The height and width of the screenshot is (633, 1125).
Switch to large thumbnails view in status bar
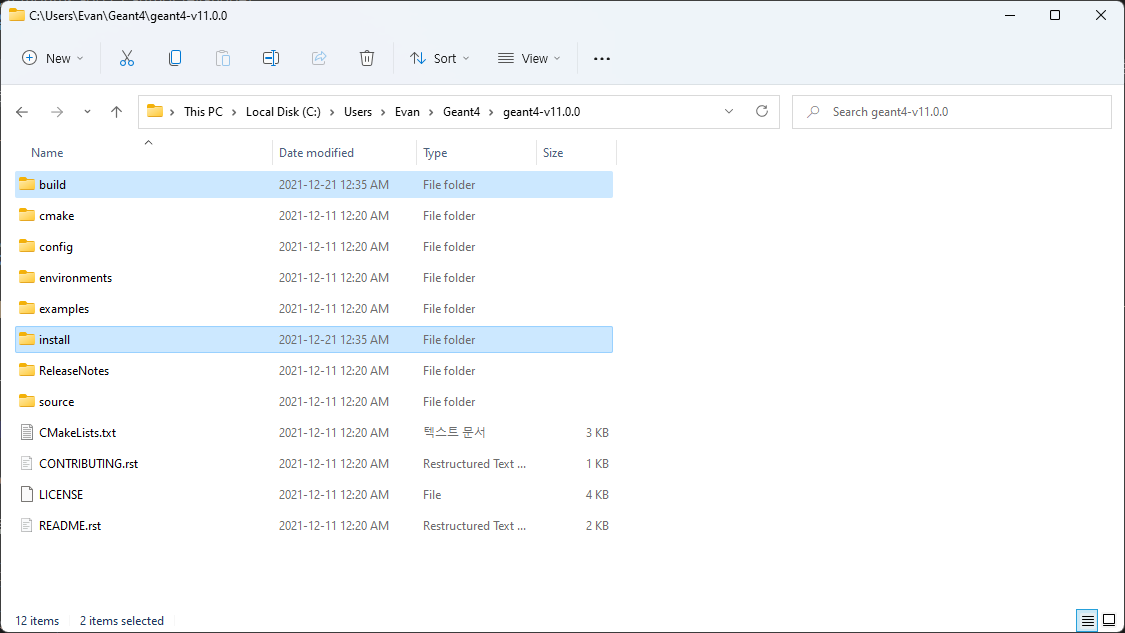click(1108, 620)
